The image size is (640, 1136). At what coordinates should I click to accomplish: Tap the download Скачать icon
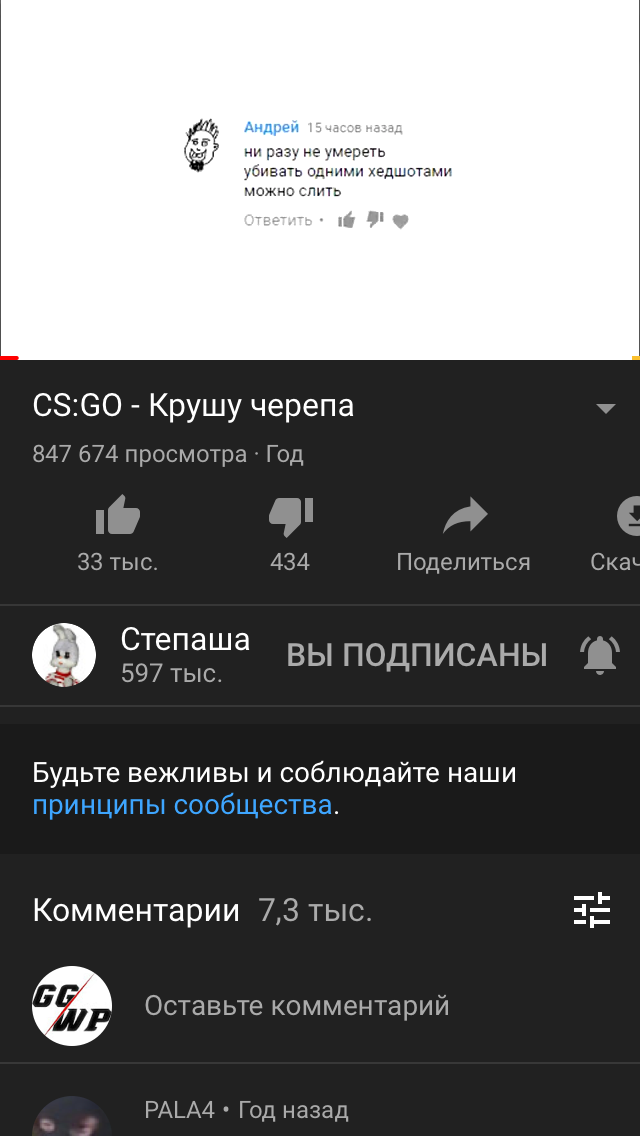[x=628, y=516]
